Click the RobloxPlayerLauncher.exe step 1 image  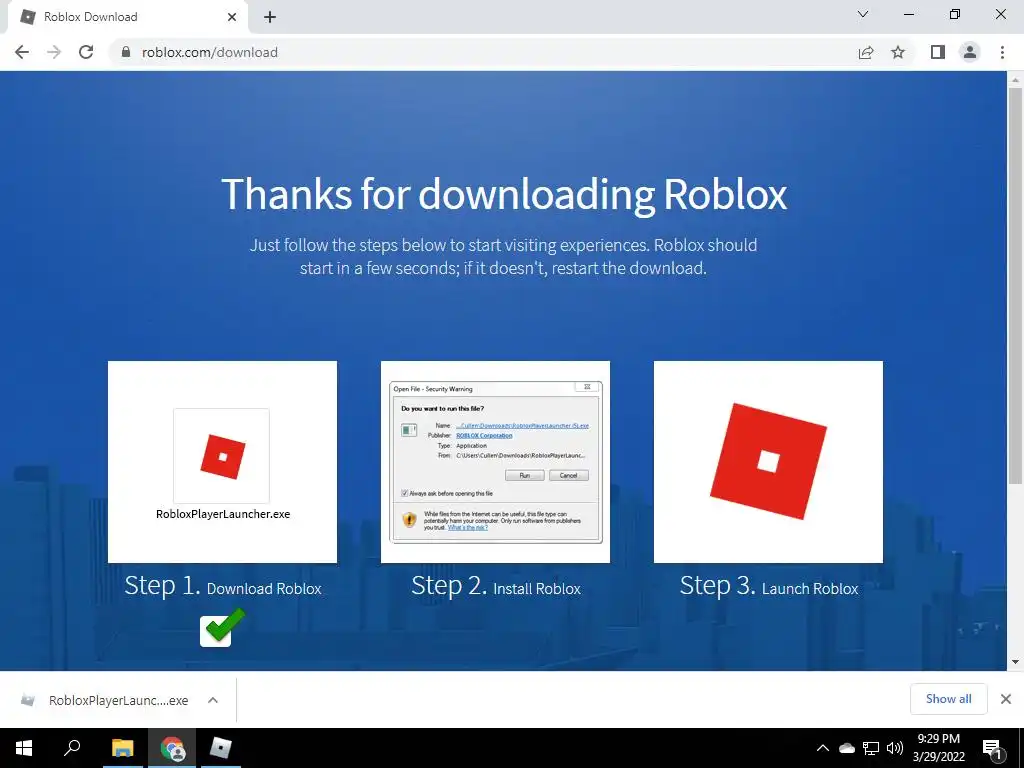point(222,462)
